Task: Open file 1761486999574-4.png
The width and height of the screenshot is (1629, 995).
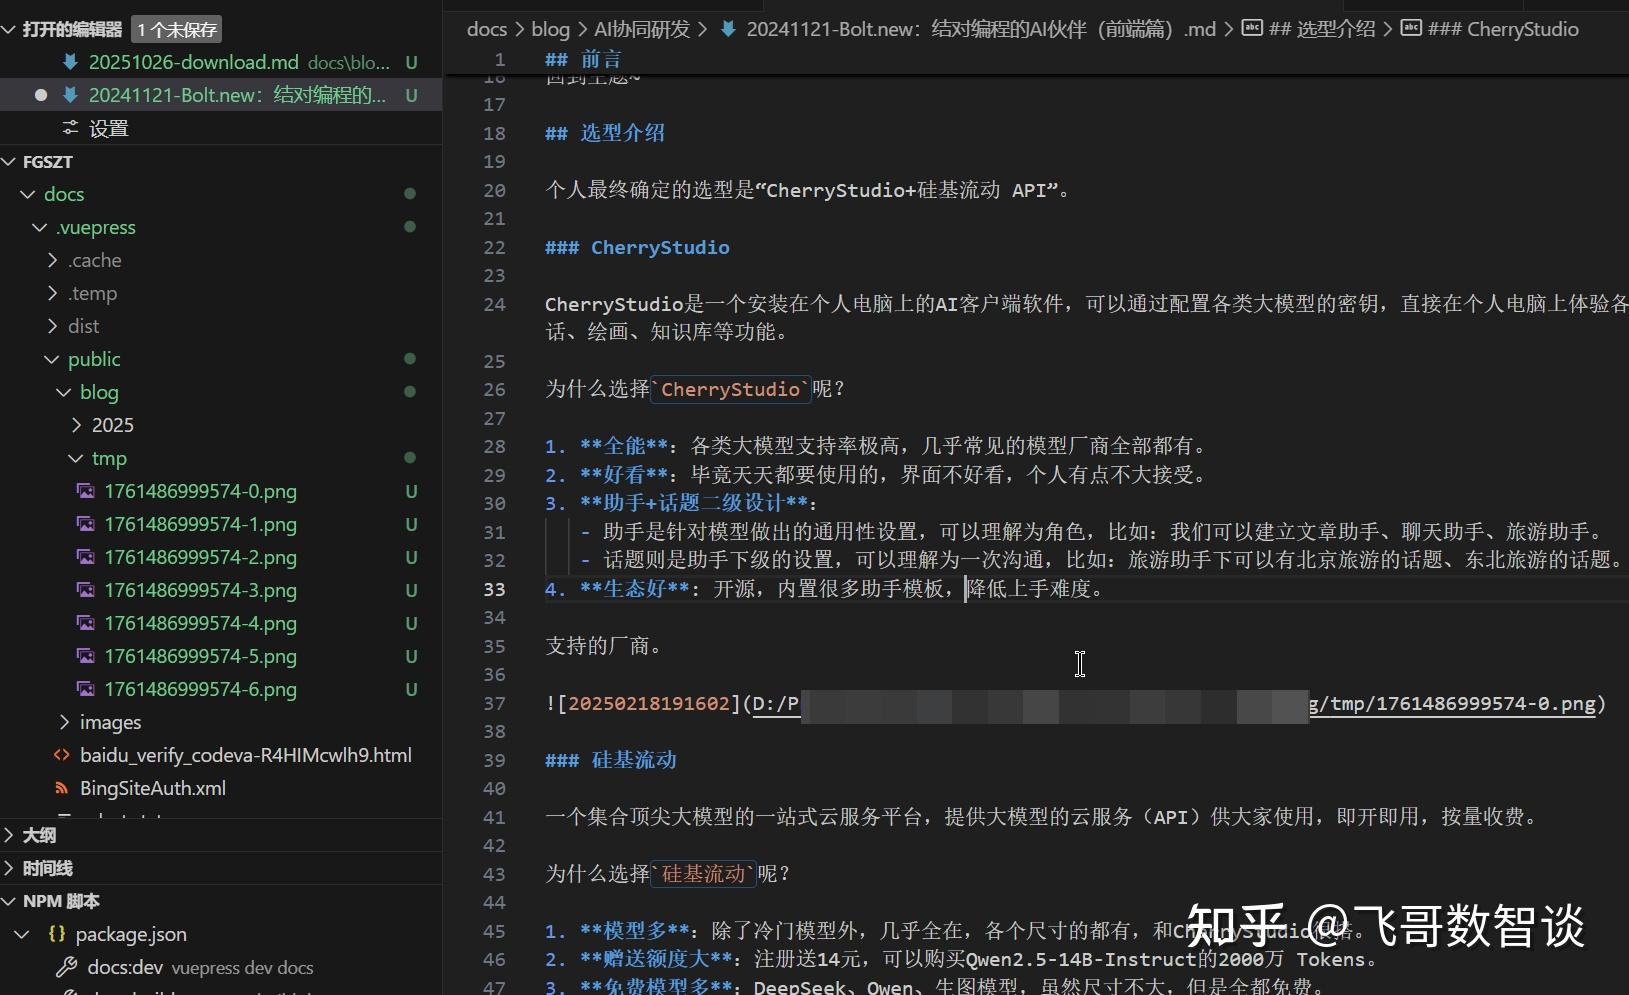Action: pyautogui.click(x=200, y=623)
